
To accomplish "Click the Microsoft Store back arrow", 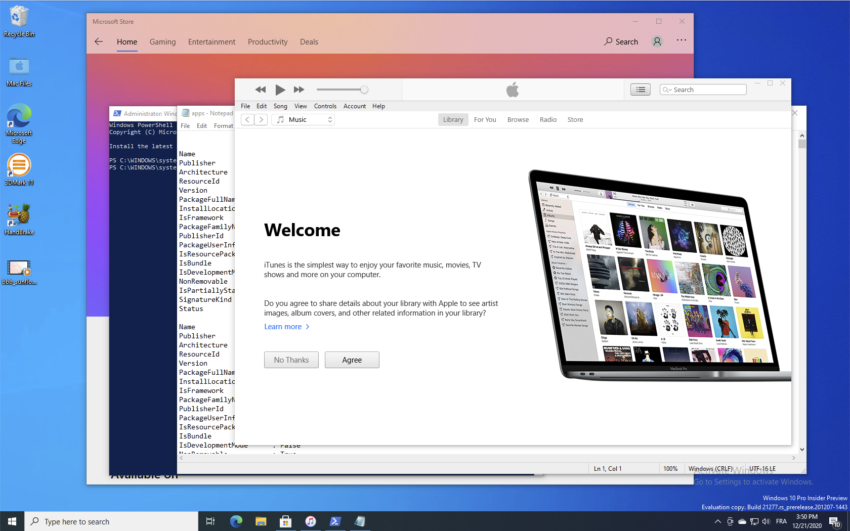I will 99,42.
